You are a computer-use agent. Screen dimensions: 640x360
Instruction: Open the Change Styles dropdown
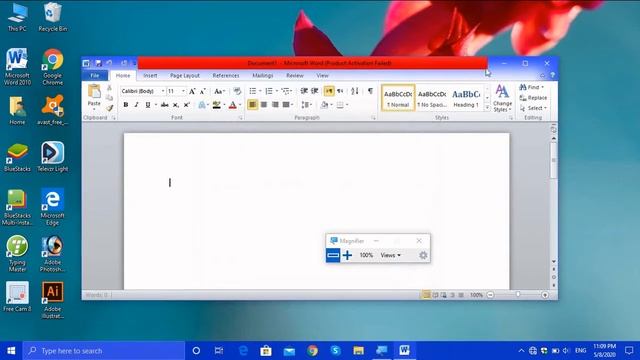[502, 98]
